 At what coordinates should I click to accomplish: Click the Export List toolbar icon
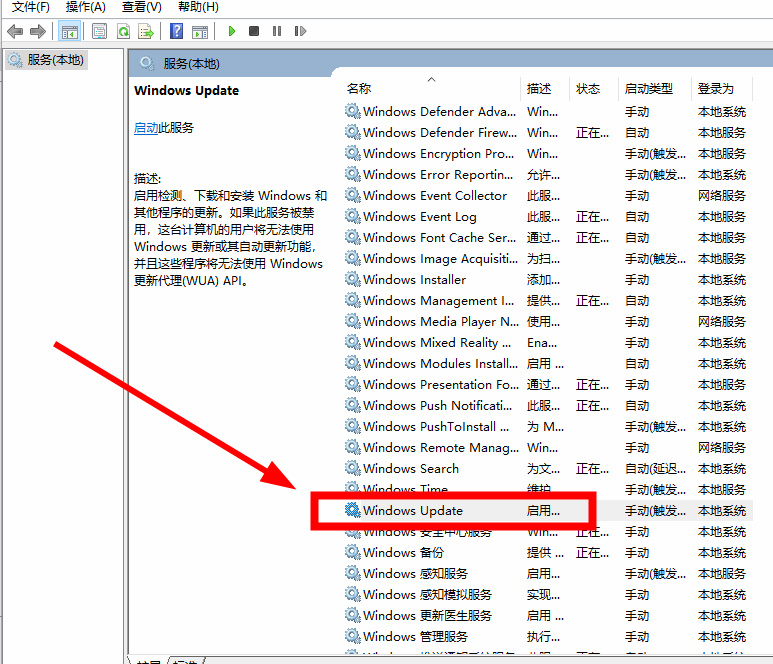(x=146, y=31)
